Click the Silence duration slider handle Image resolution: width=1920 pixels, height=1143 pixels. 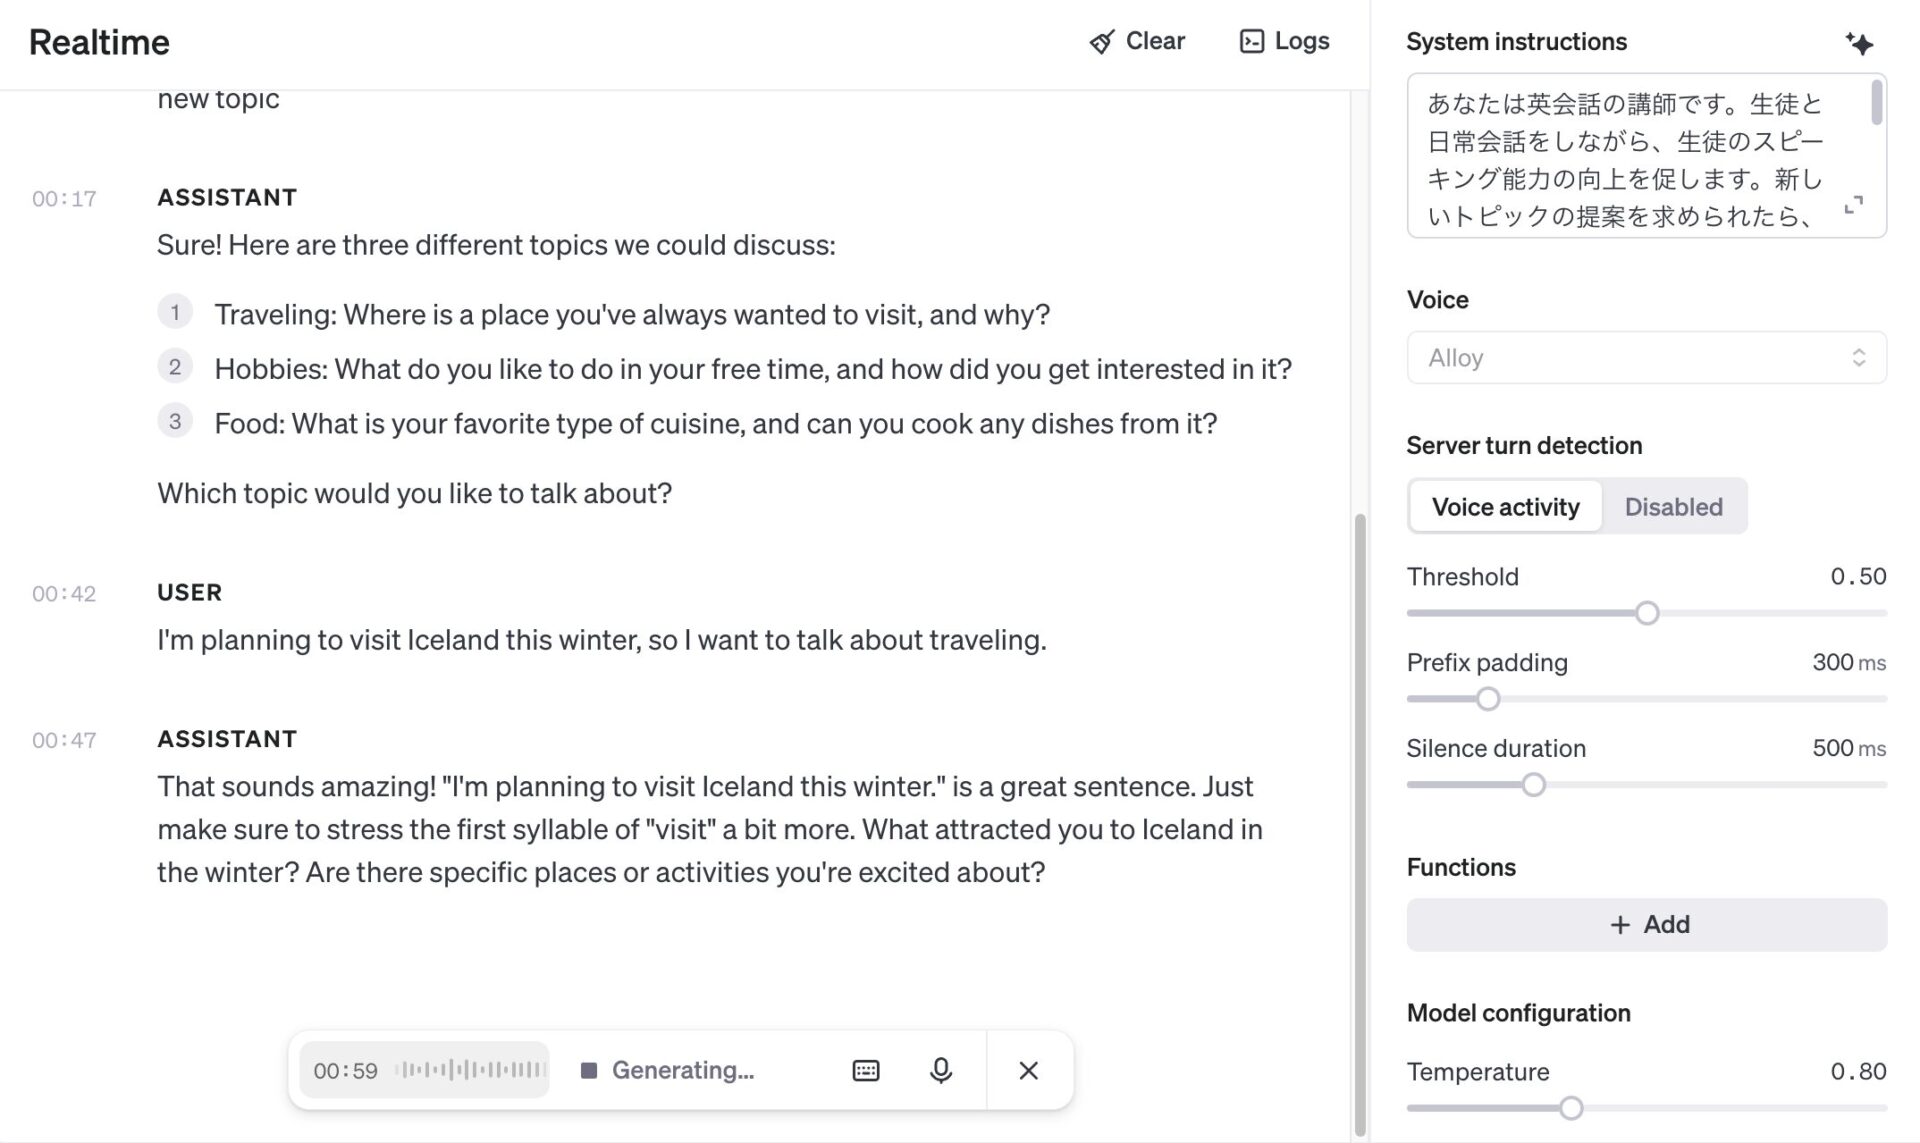tap(1533, 785)
